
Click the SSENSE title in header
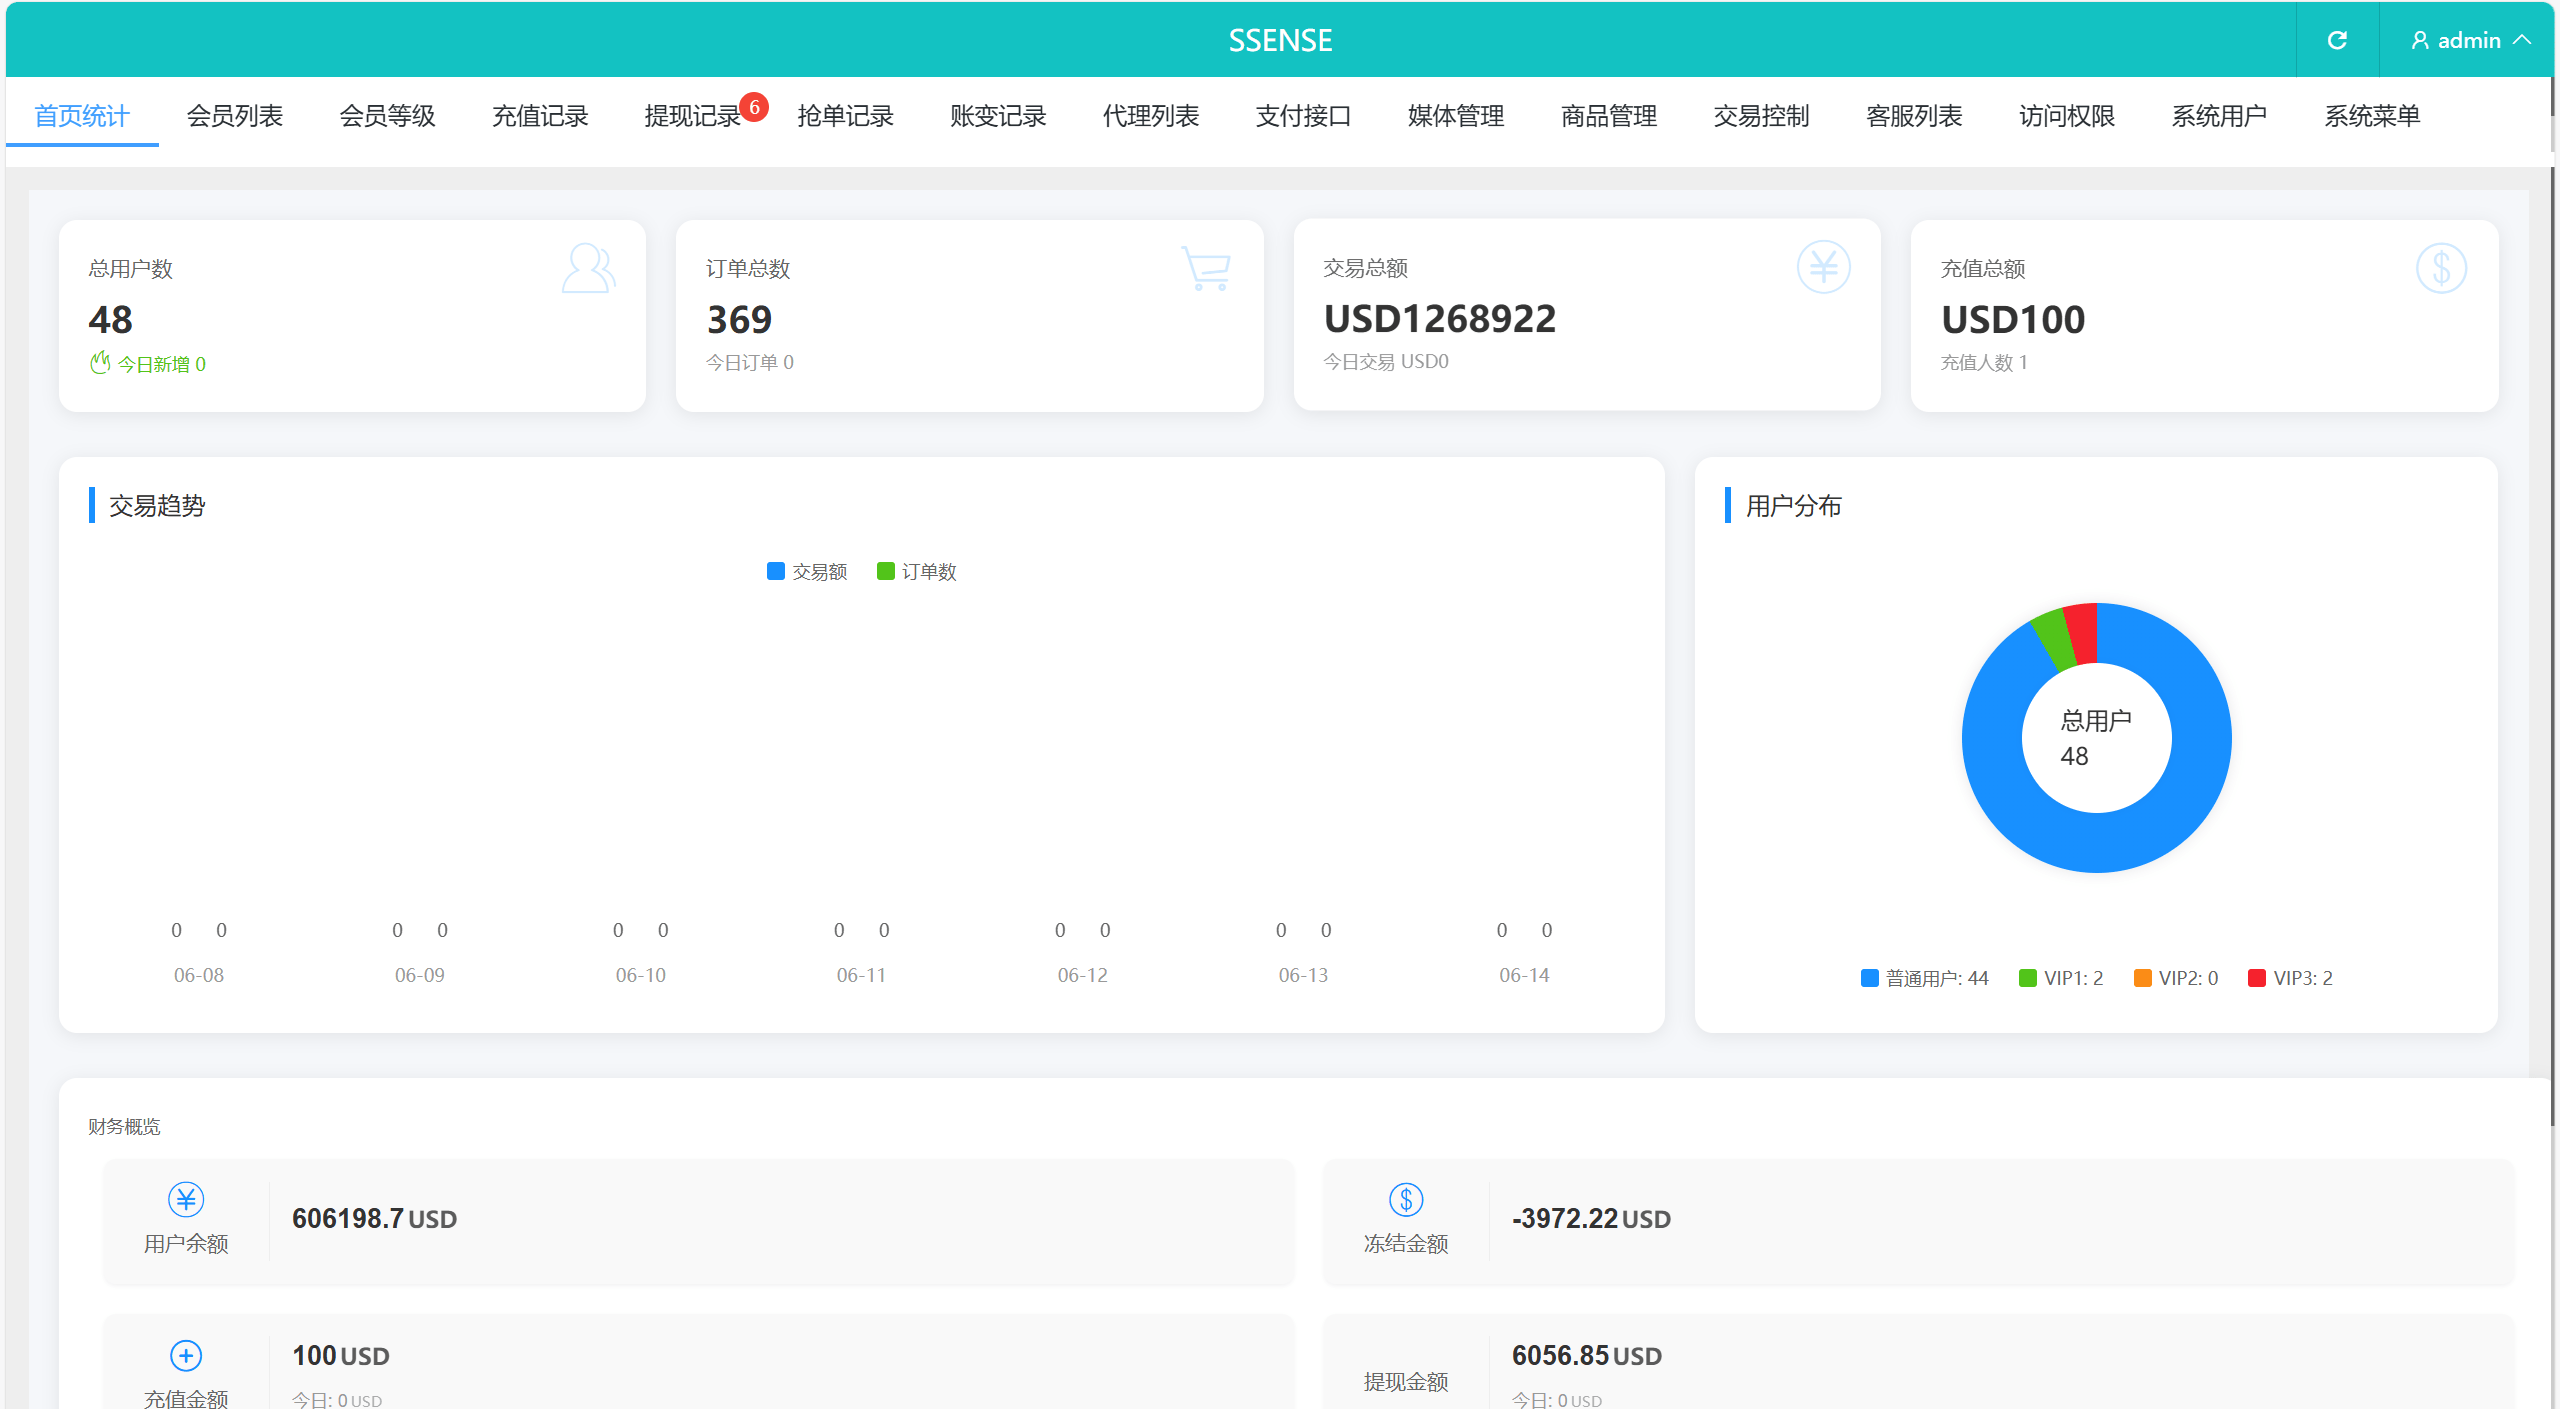click(1280, 40)
